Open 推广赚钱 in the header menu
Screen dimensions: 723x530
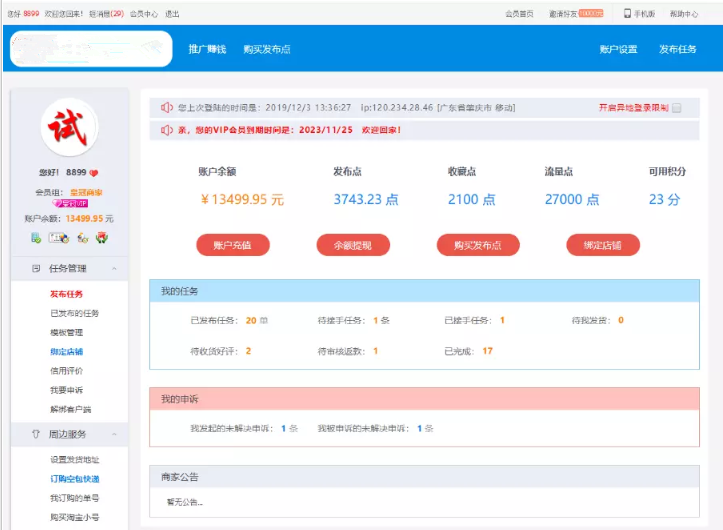tap(207, 49)
